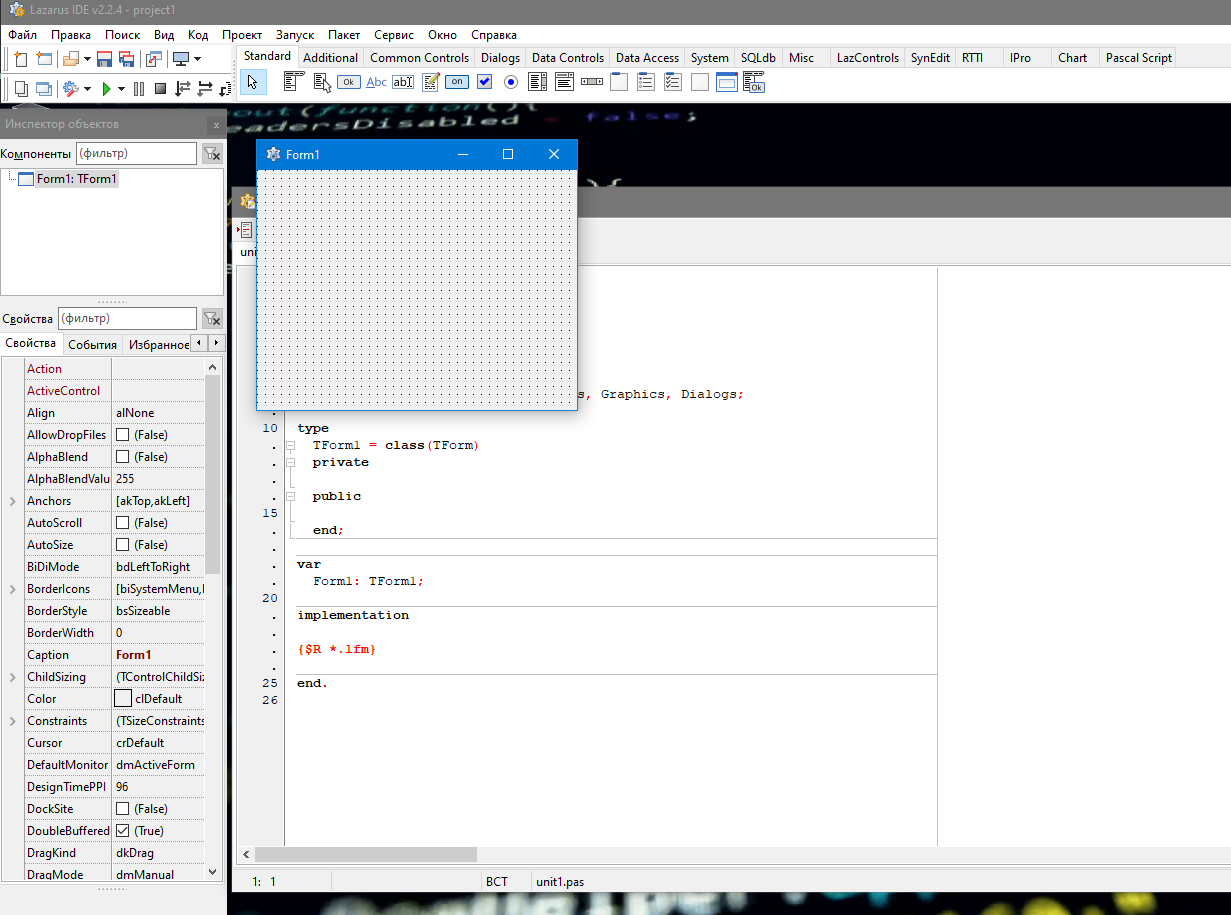Expand the Constraints property
This screenshot has width=1231, height=915.
pyautogui.click(x=13, y=721)
